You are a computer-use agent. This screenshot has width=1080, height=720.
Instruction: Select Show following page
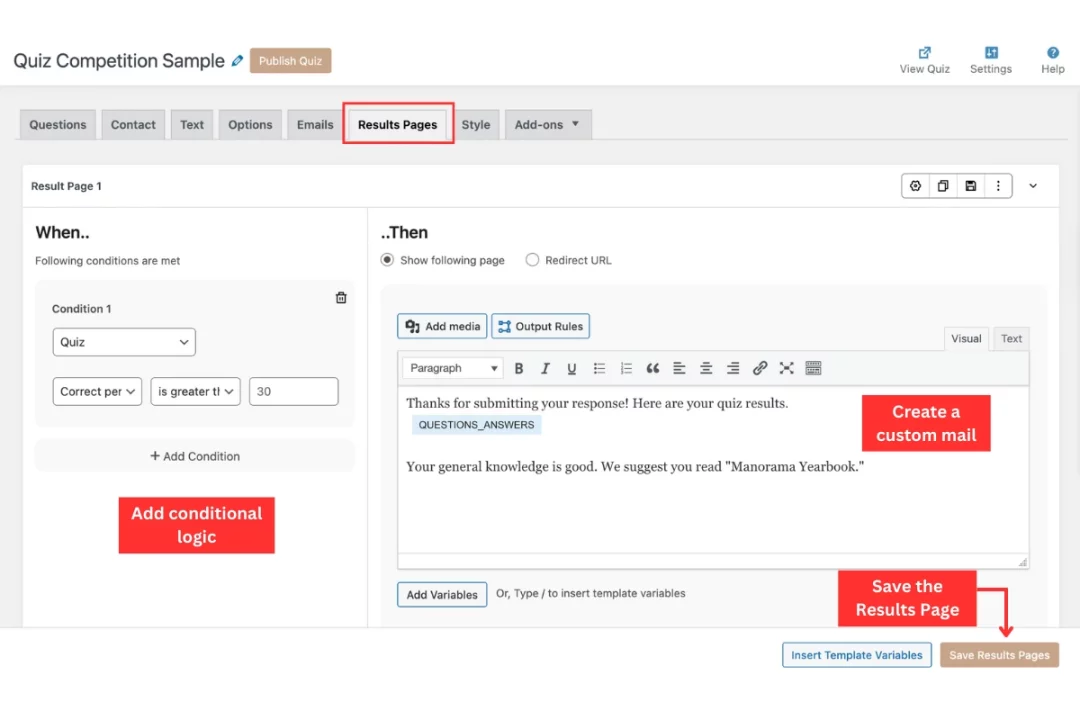[387, 260]
